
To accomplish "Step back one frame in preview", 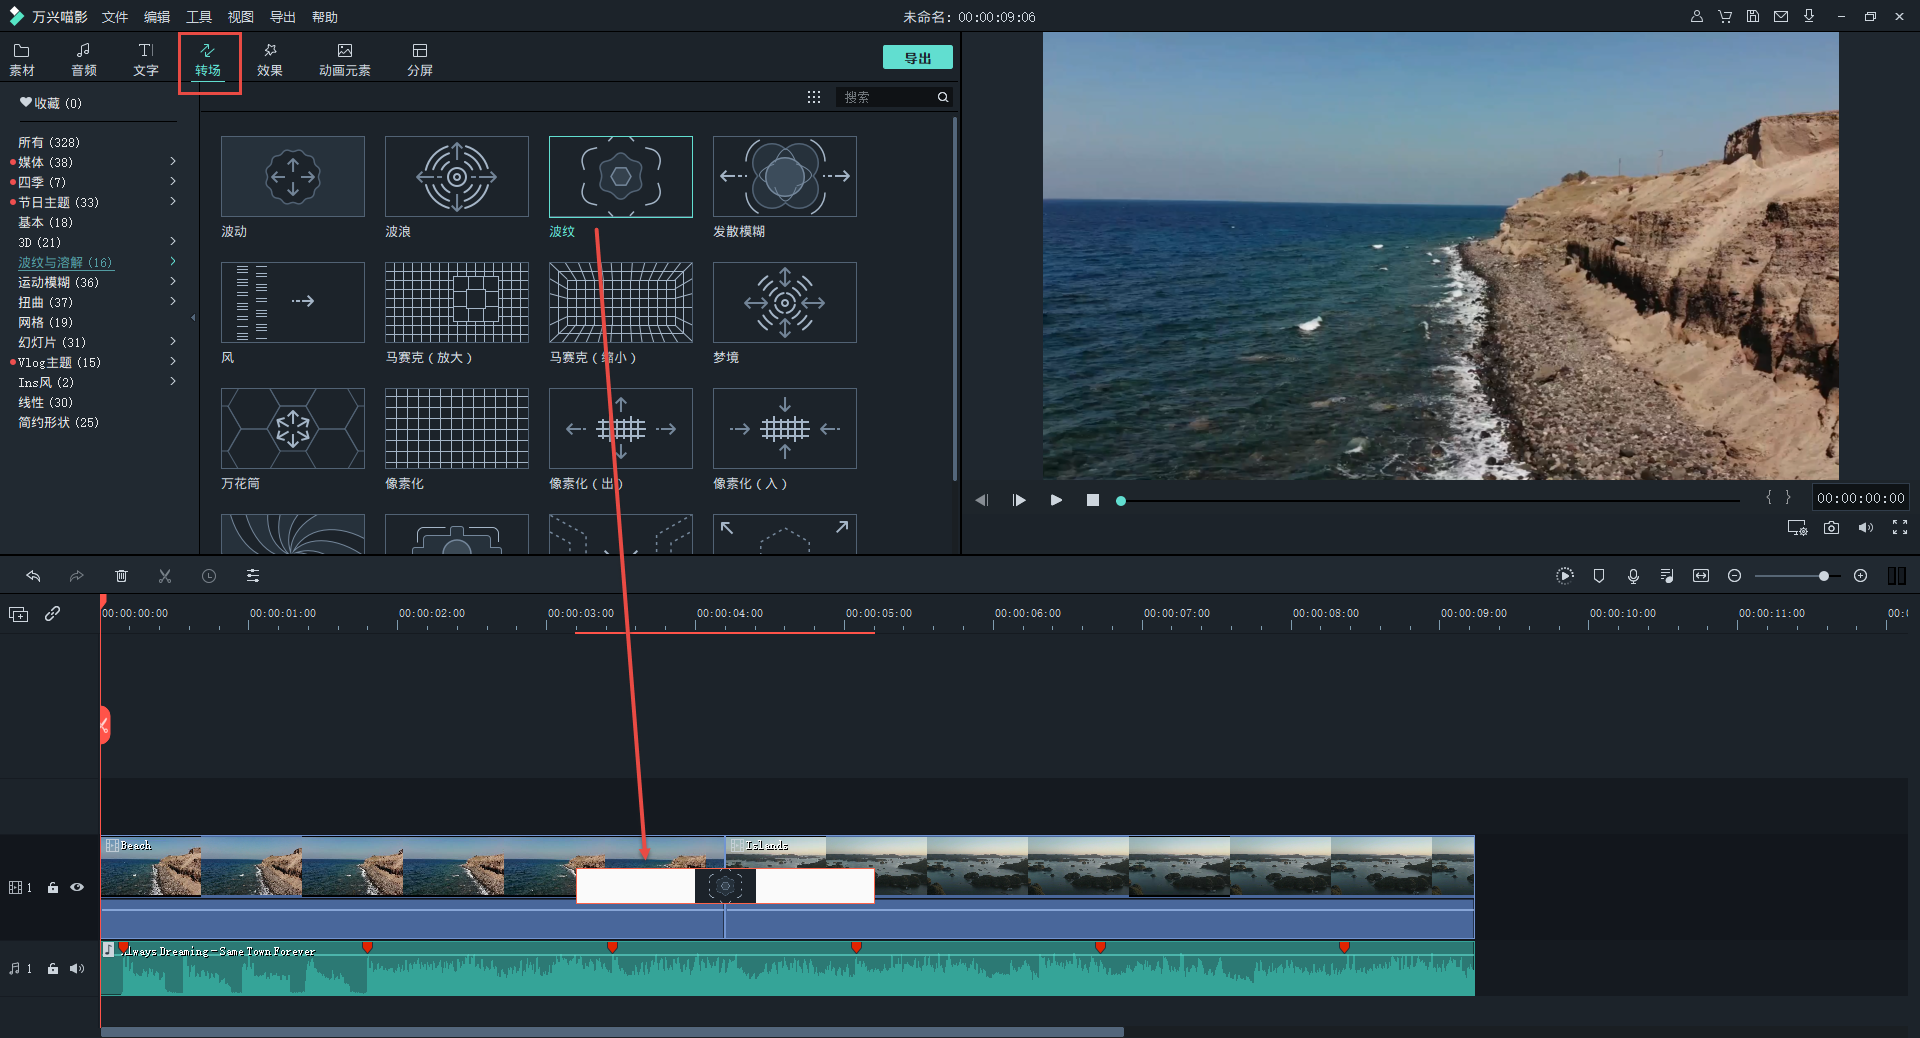I will (x=982, y=500).
